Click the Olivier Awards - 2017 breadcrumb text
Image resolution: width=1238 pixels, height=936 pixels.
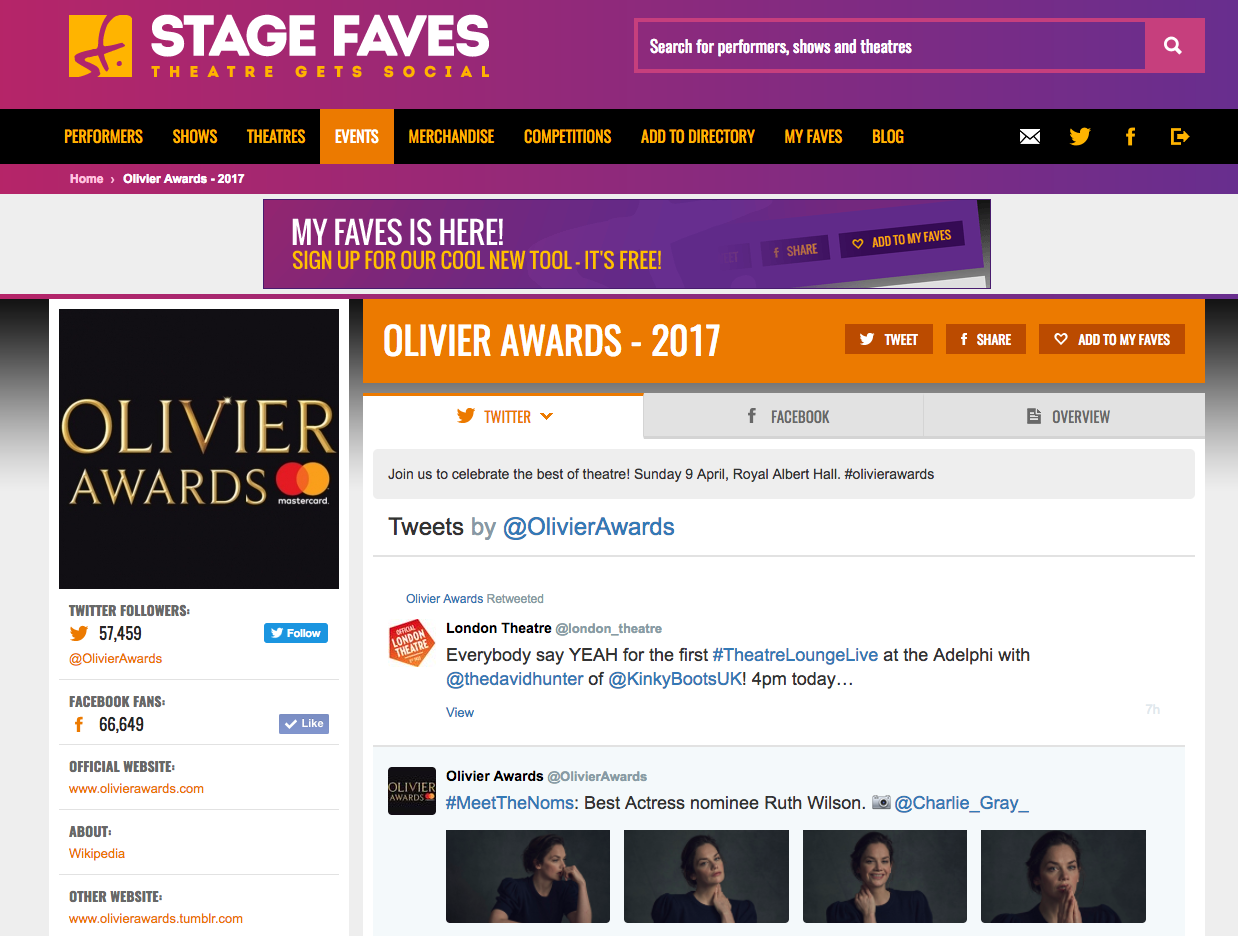click(184, 179)
